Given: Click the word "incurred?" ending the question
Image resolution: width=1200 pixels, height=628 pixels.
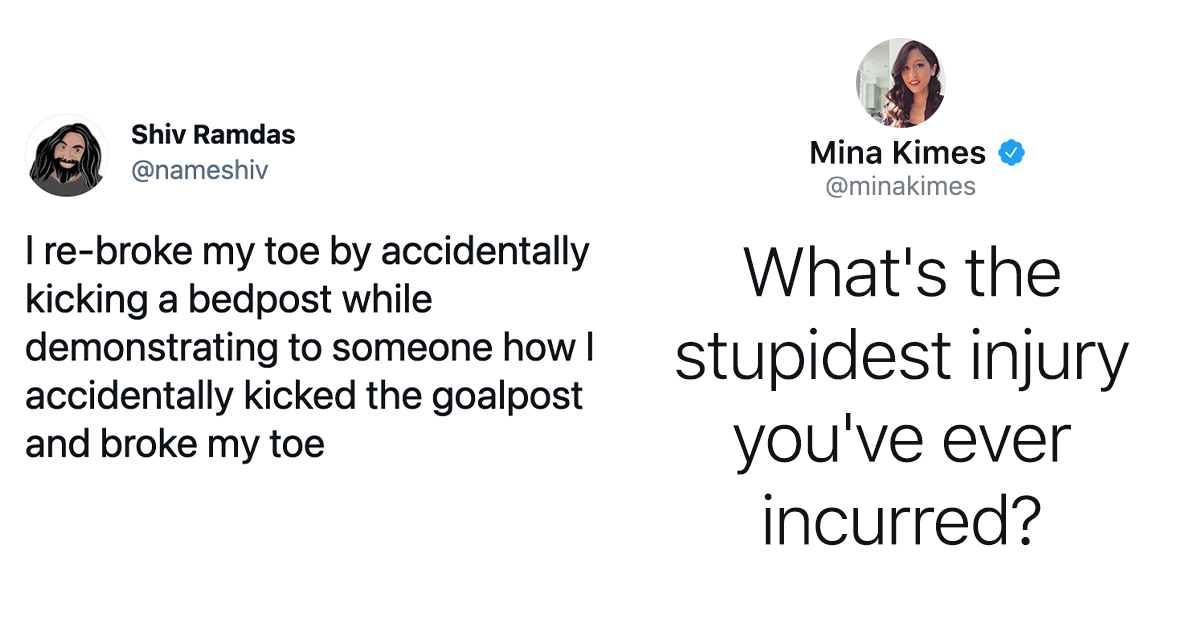Looking at the screenshot, I should click(x=900, y=520).
